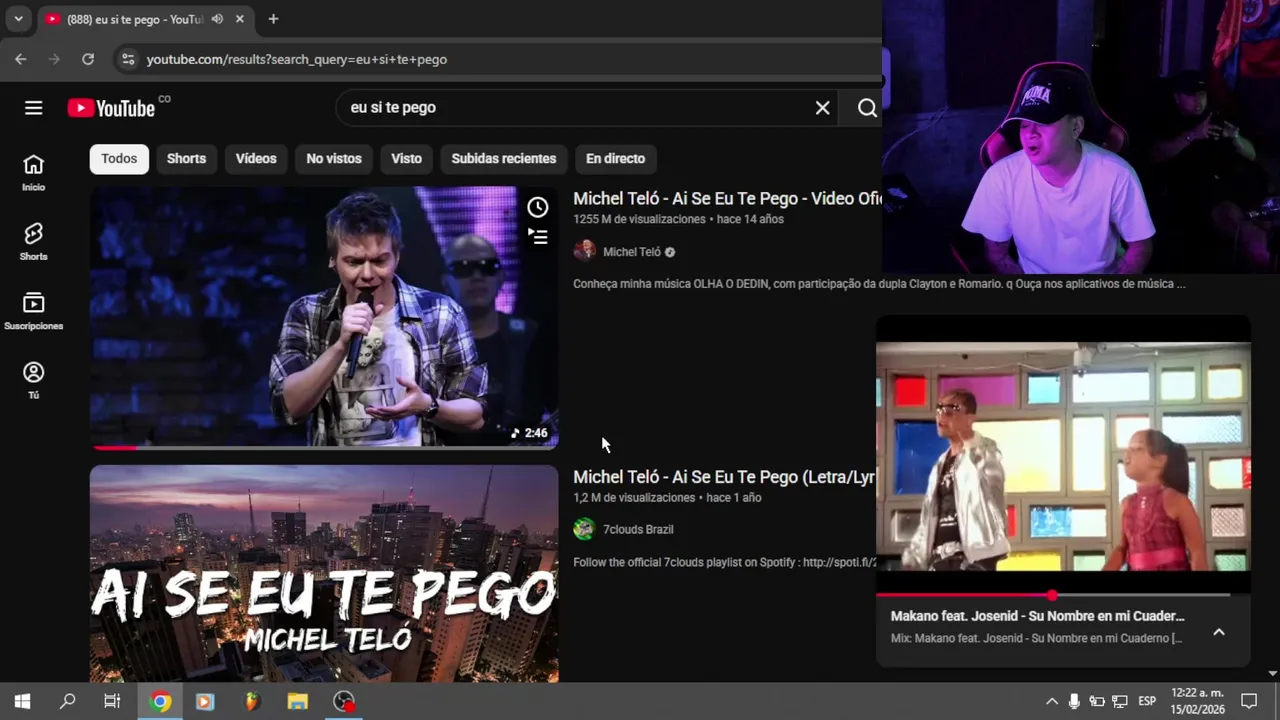The height and width of the screenshot is (720, 1280).
Task: Select the Shorts filter chip
Action: click(186, 159)
